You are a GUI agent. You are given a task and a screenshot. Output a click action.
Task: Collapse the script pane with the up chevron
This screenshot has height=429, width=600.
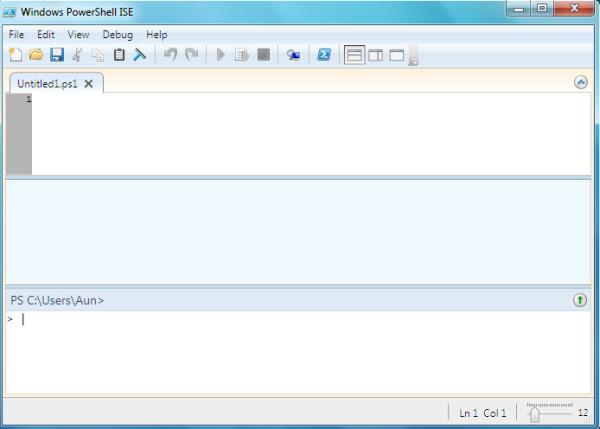click(x=581, y=83)
